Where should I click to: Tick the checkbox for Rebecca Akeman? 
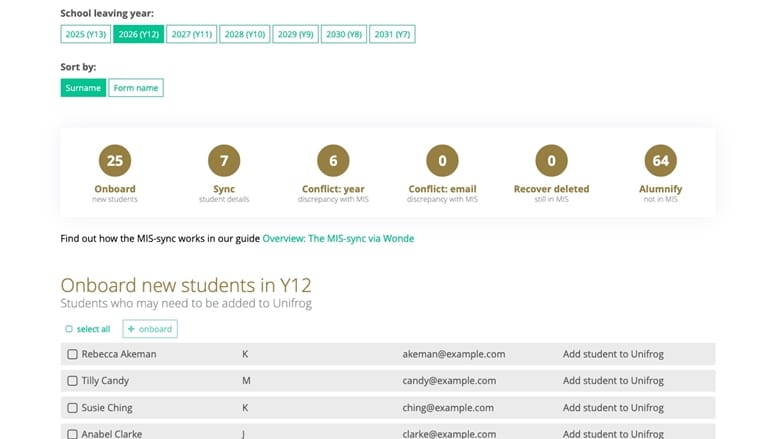point(72,354)
